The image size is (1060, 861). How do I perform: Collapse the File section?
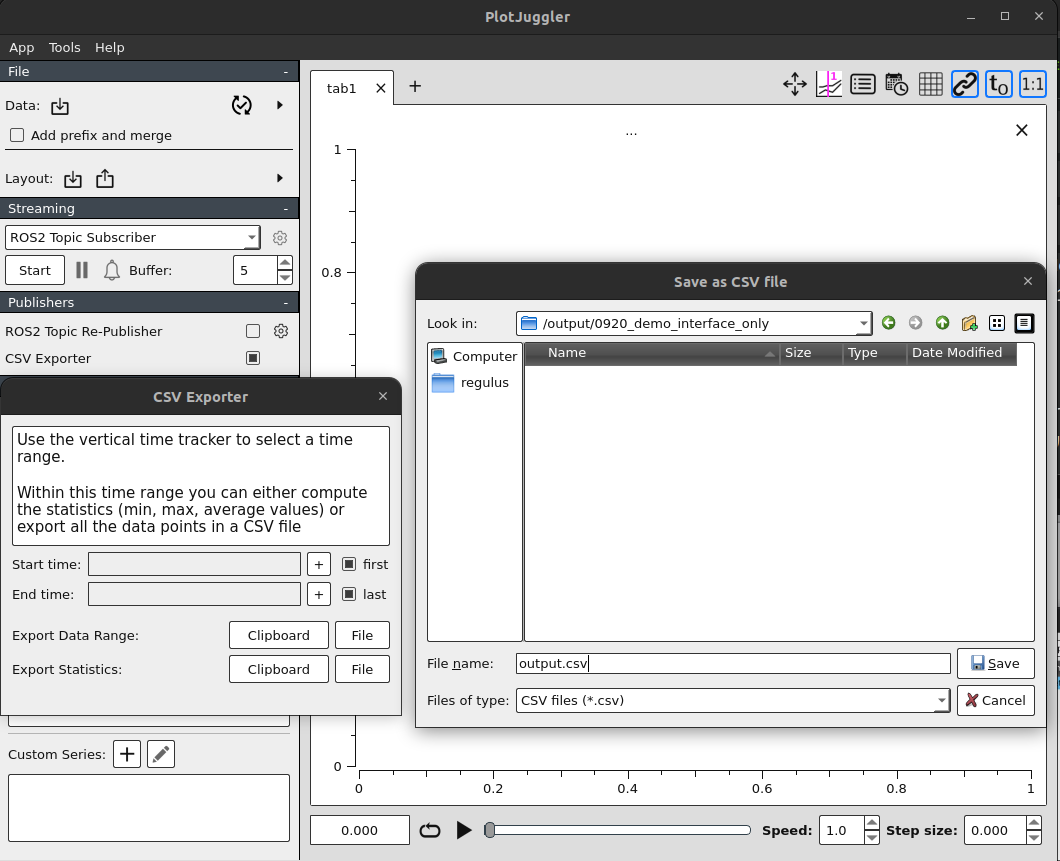point(285,72)
